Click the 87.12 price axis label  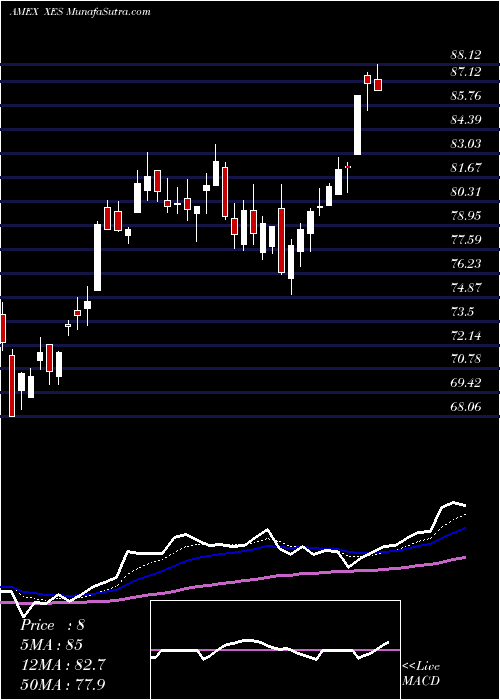(x=466, y=72)
